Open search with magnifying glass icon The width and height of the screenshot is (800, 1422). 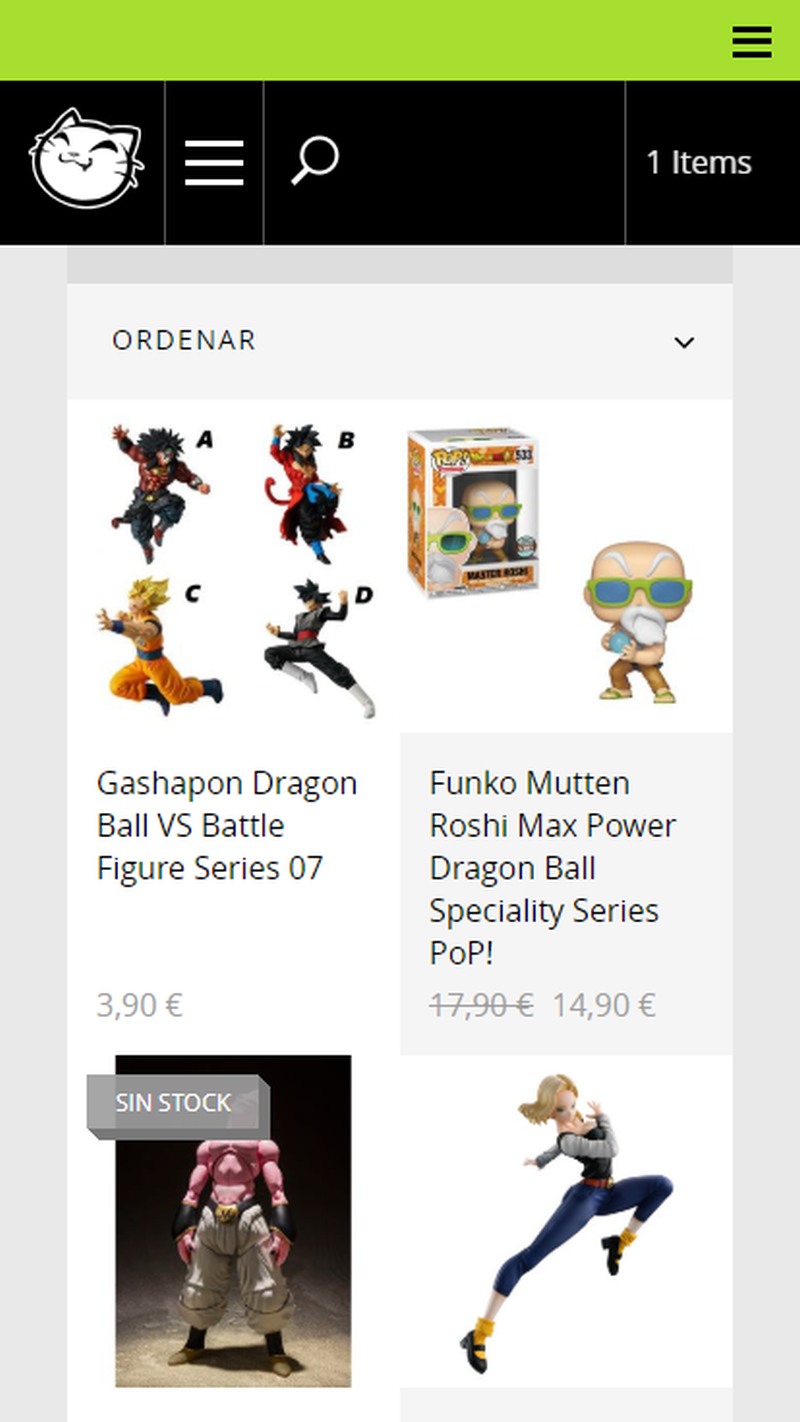[315, 162]
